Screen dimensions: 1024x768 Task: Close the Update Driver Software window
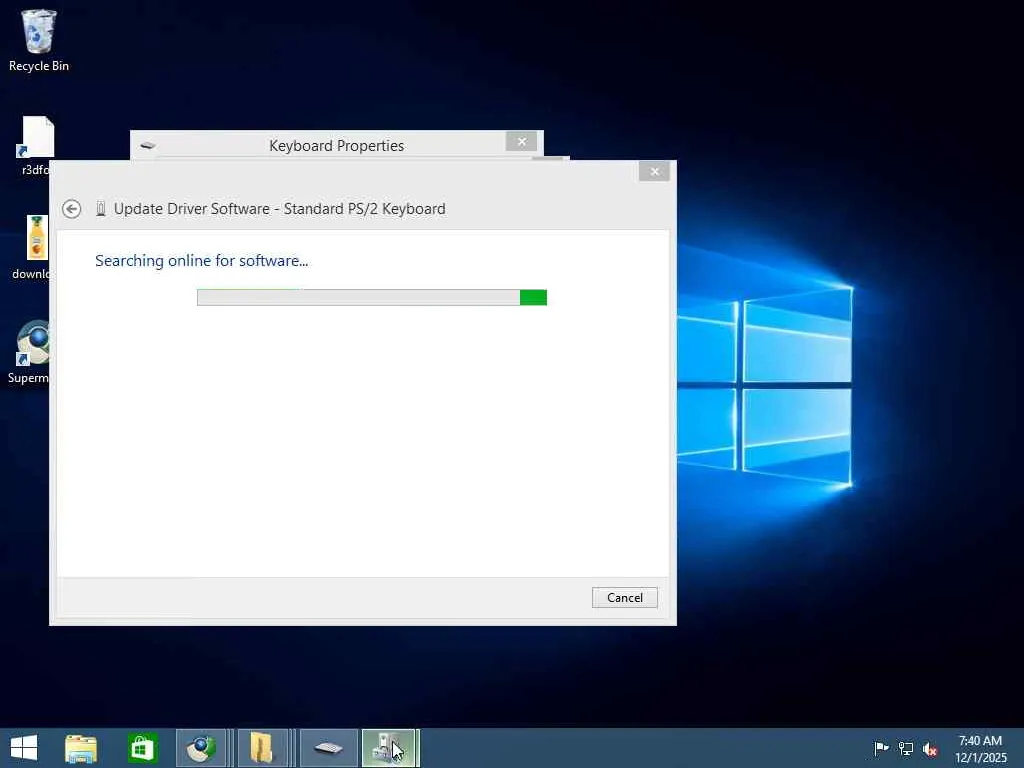click(x=654, y=172)
